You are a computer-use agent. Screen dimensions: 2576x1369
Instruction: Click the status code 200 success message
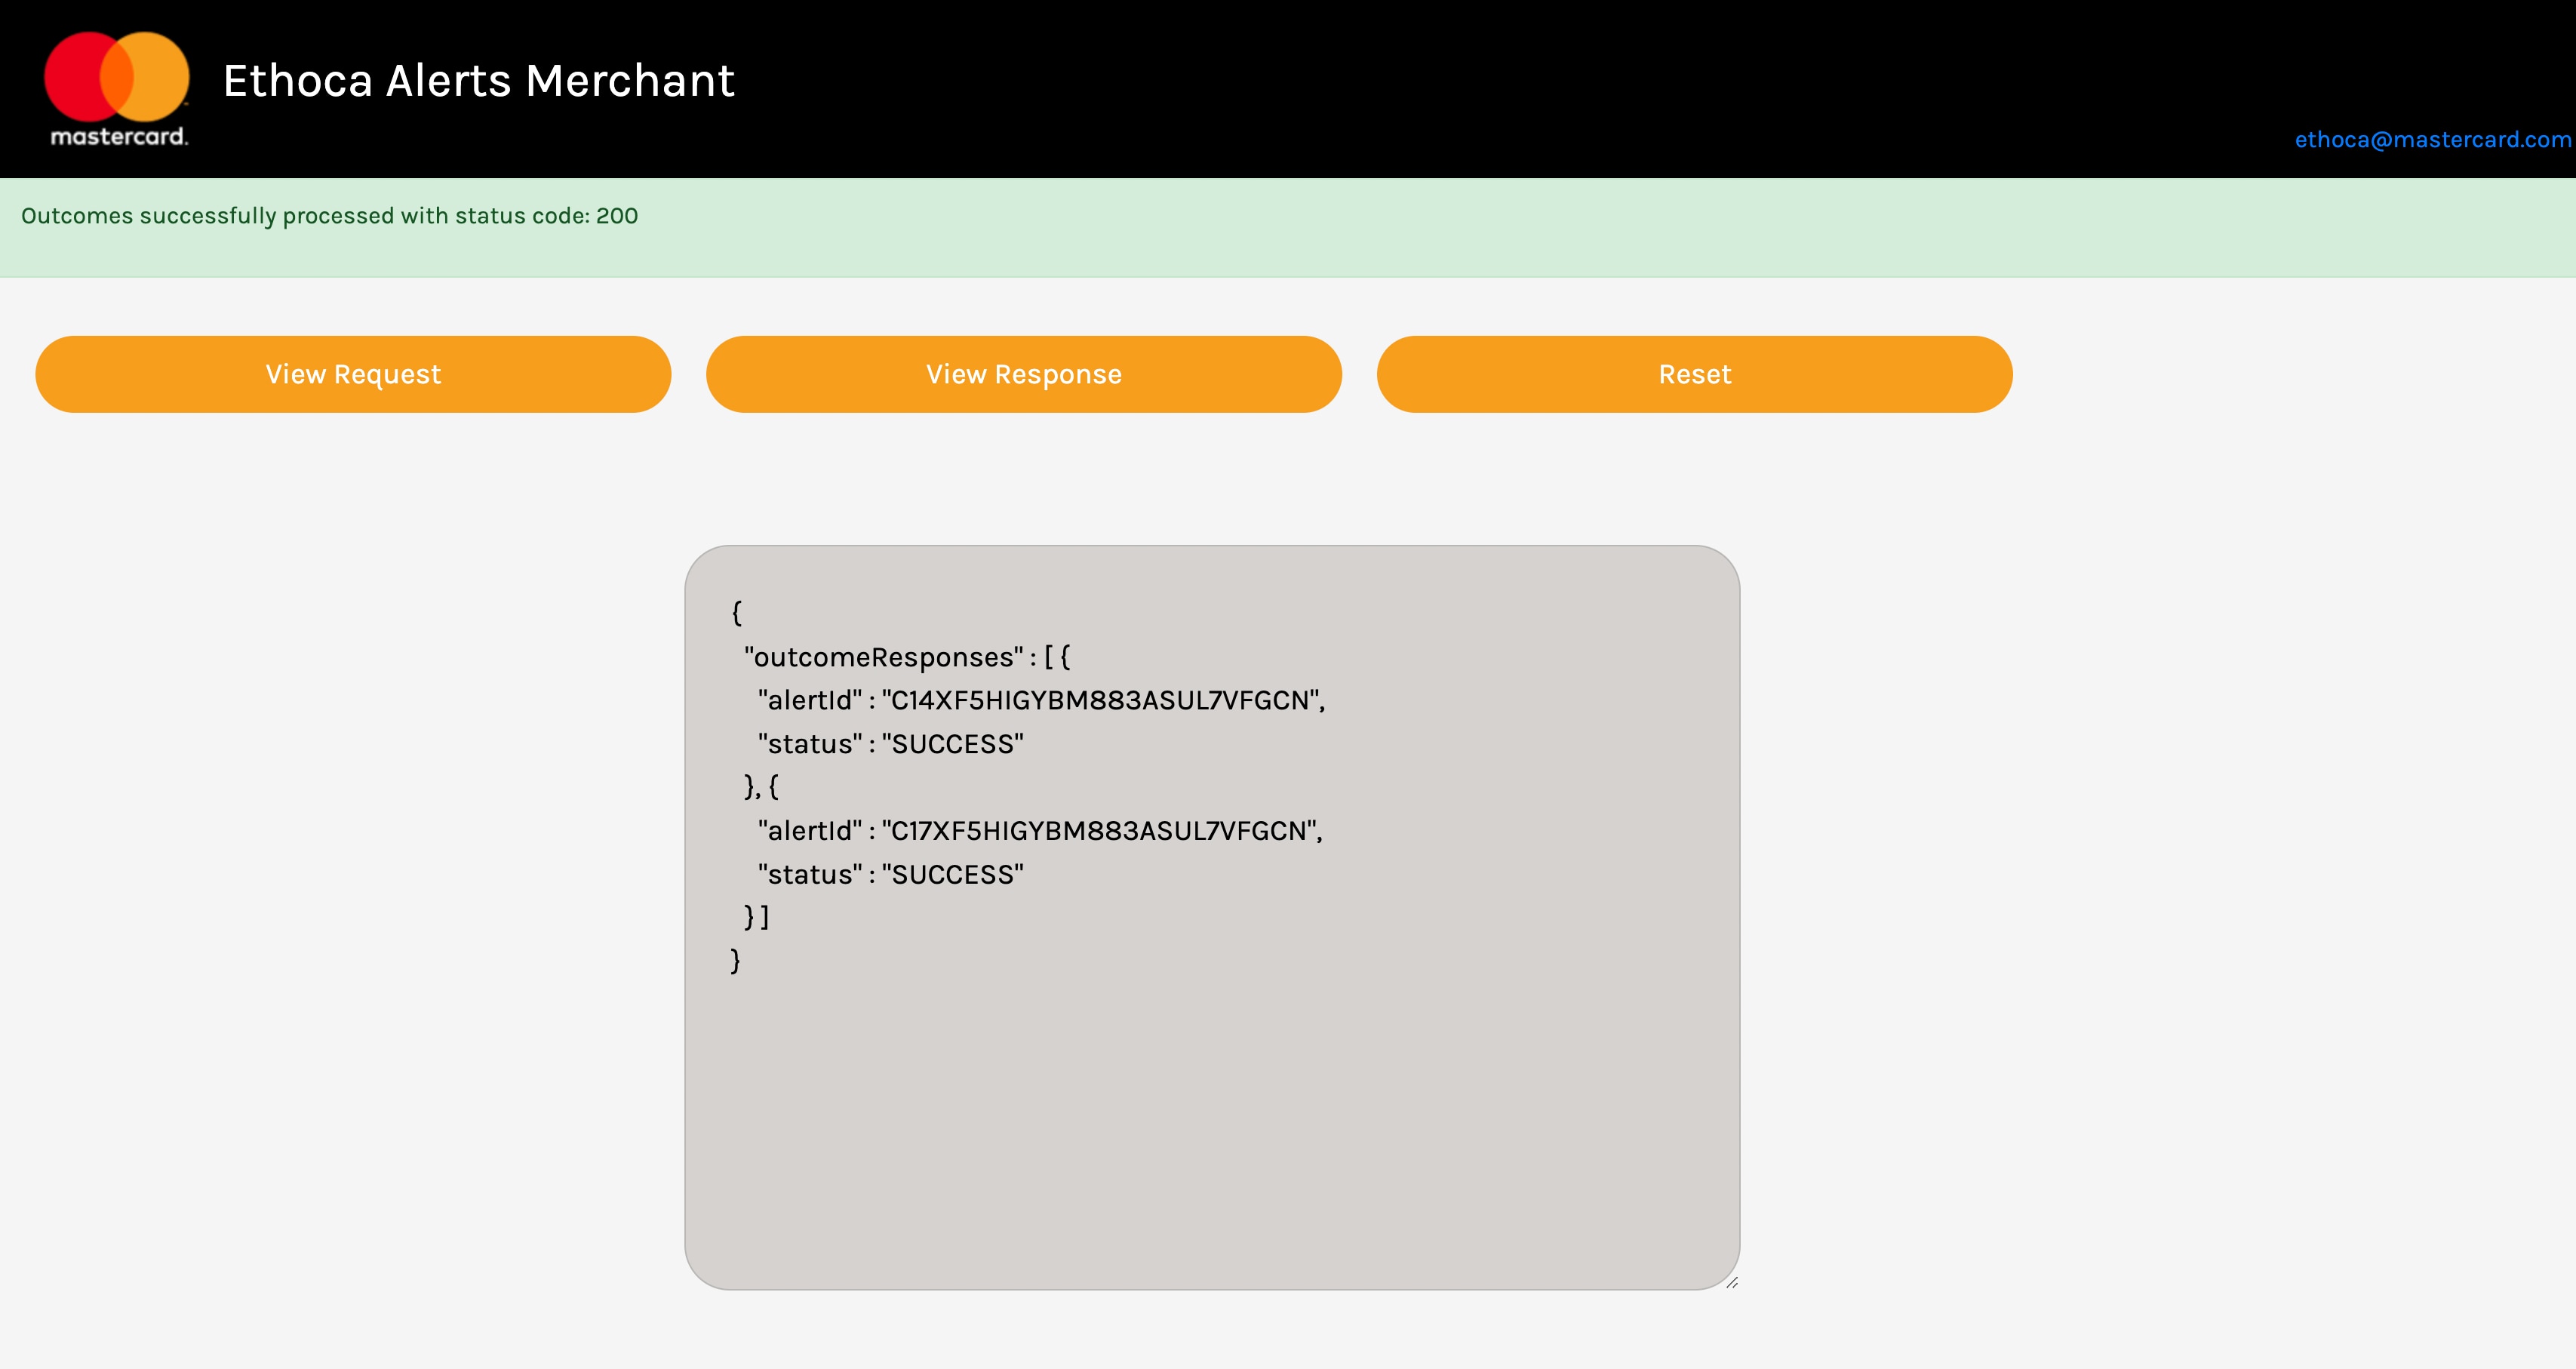[x=329, y=216]
